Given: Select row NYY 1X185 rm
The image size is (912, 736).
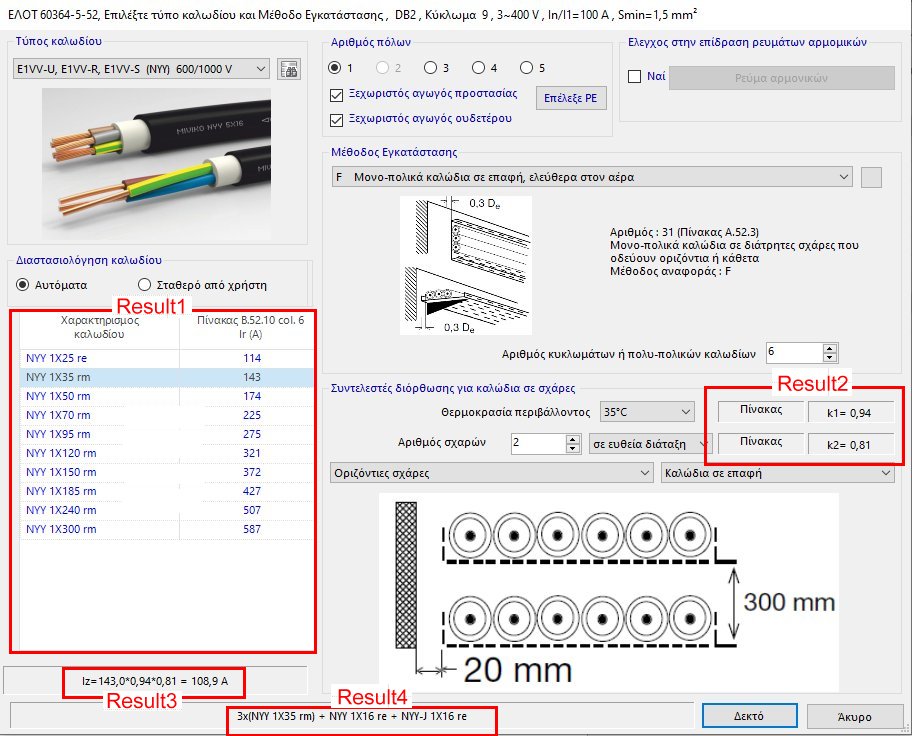Looking at the screenshot, I should tap(166, 491).
